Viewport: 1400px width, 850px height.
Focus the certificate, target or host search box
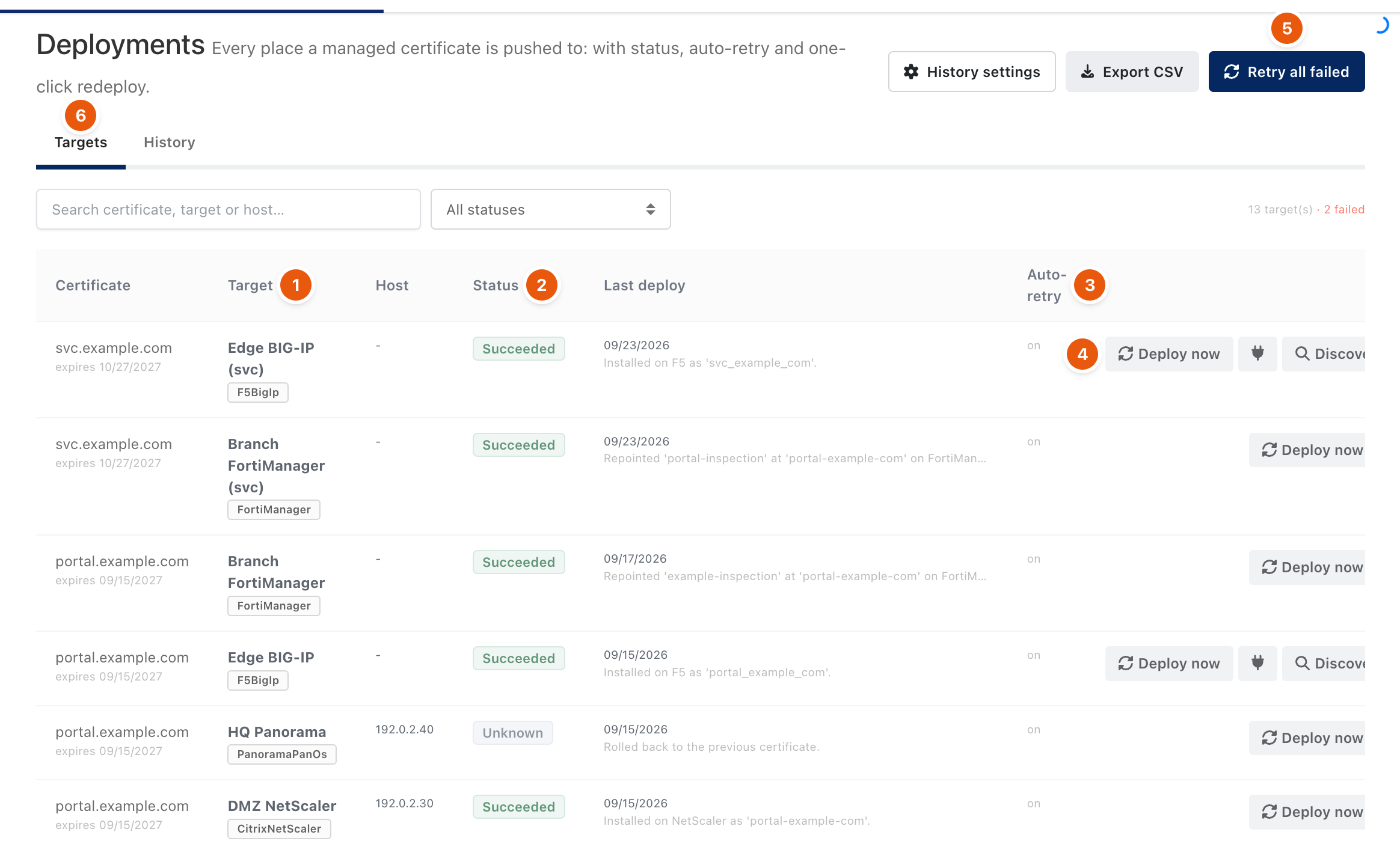point(228,210)
